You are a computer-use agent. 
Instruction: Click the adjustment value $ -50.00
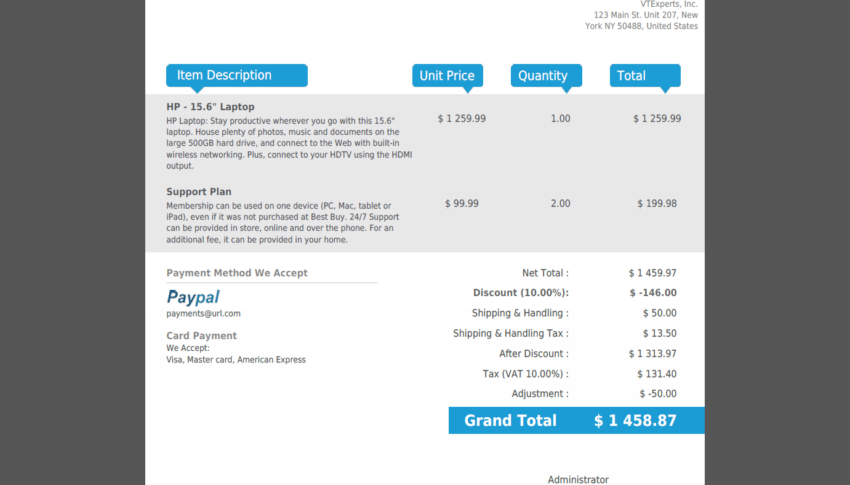(658, 394)
